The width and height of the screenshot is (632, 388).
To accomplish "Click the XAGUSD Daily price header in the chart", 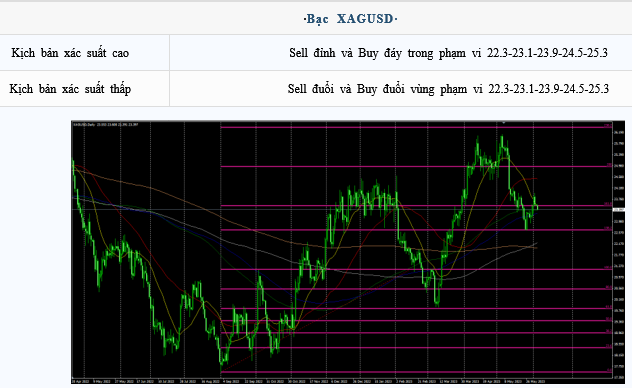I will coord(106,124).
